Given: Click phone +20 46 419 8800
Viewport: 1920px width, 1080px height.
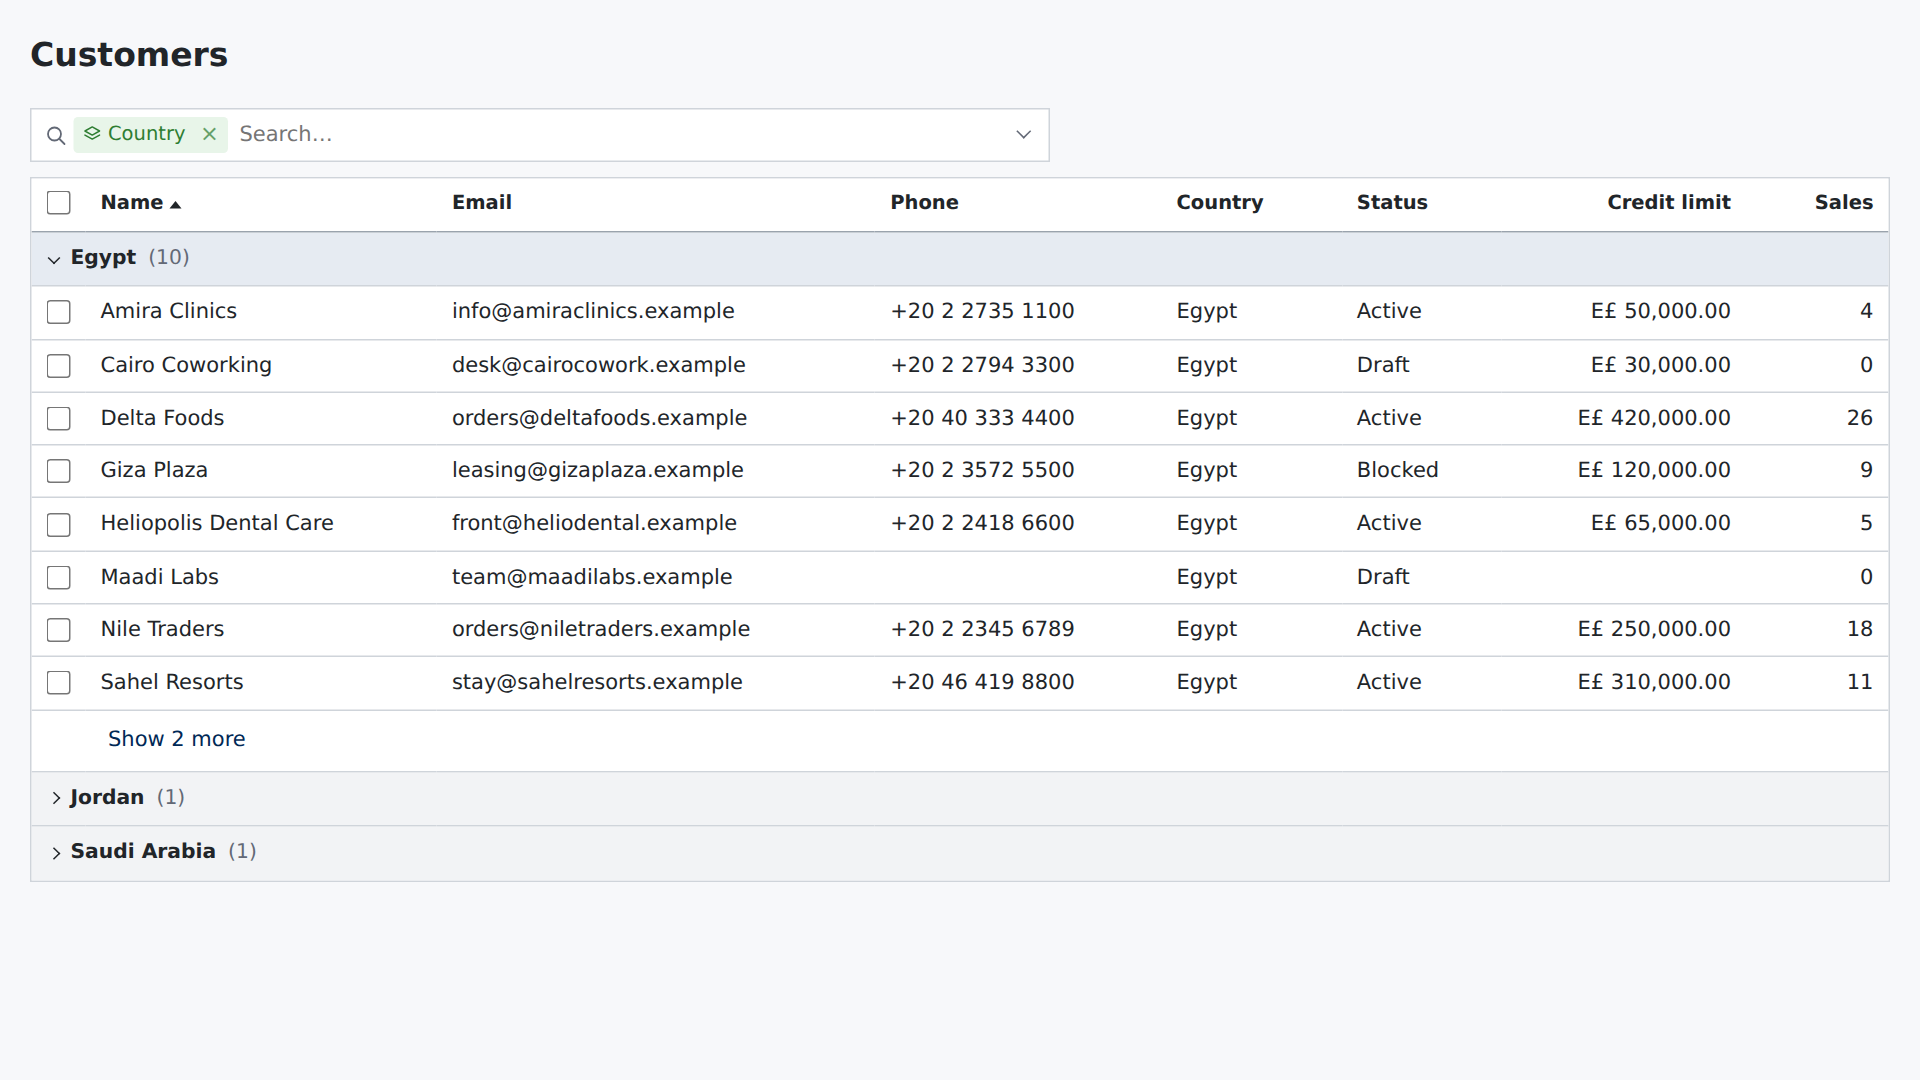Looking at the screenshot, I should (982, 682).
